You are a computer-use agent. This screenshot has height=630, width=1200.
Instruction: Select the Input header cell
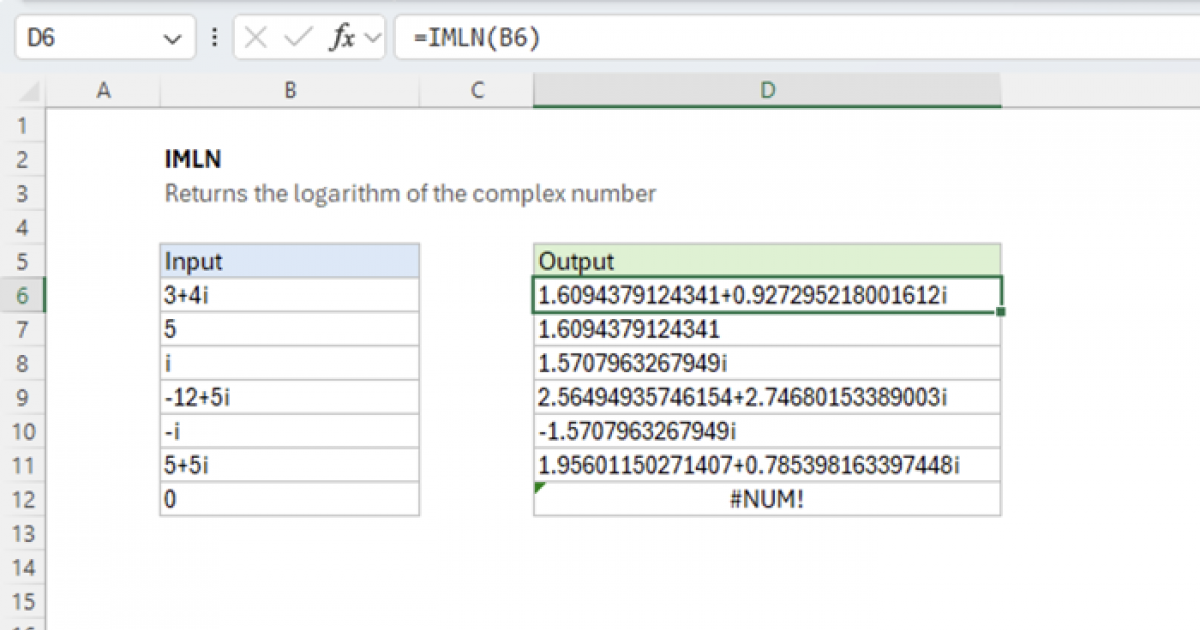[289, 261]
